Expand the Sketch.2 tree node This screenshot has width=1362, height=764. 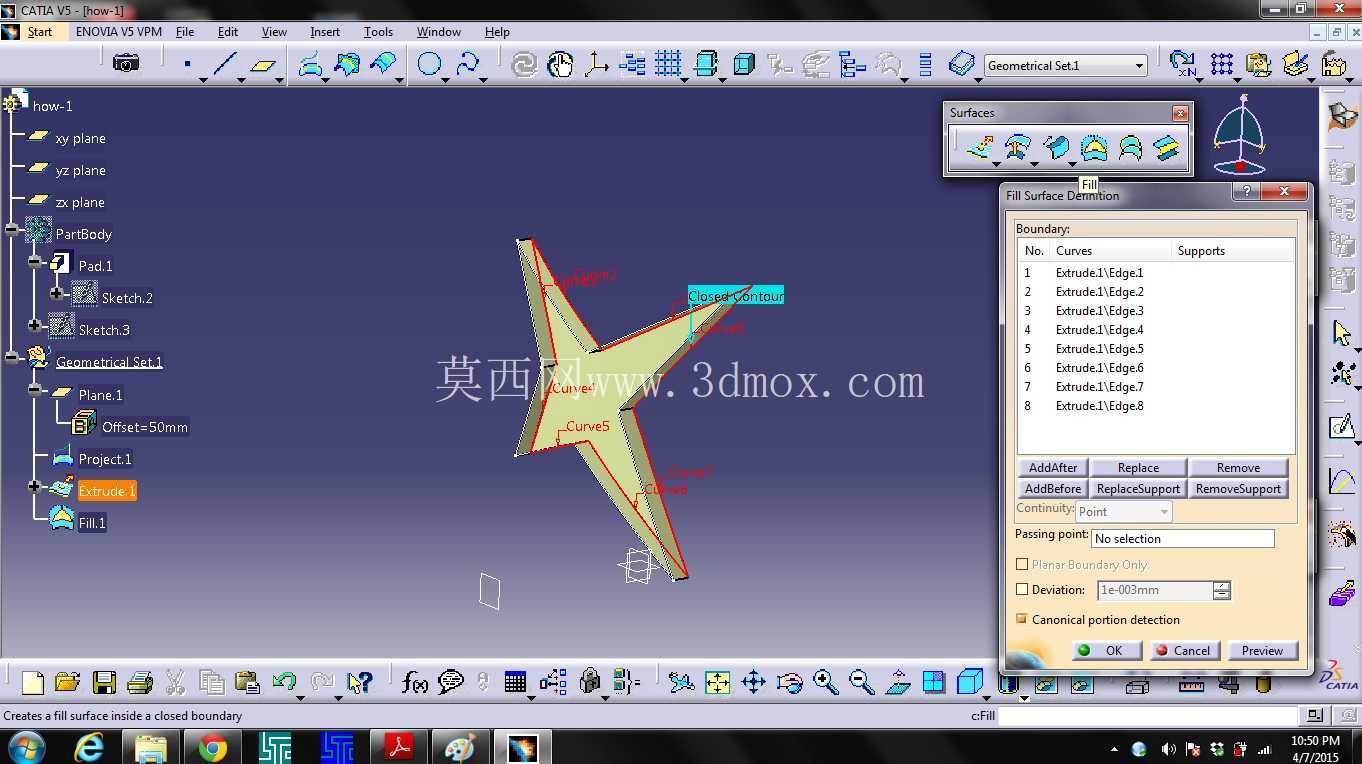tap(57, 294)
